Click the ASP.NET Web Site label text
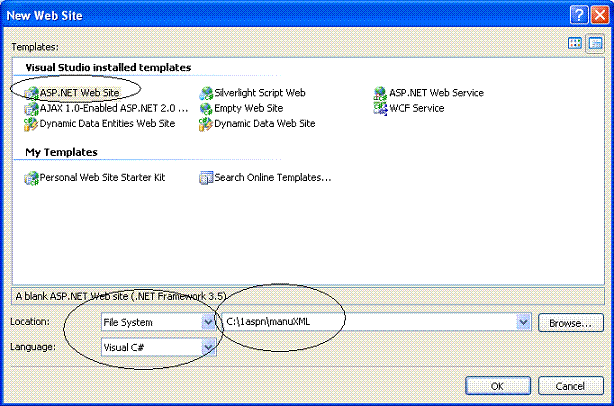The height and width of the screenshot is (406, 614). 79,93
